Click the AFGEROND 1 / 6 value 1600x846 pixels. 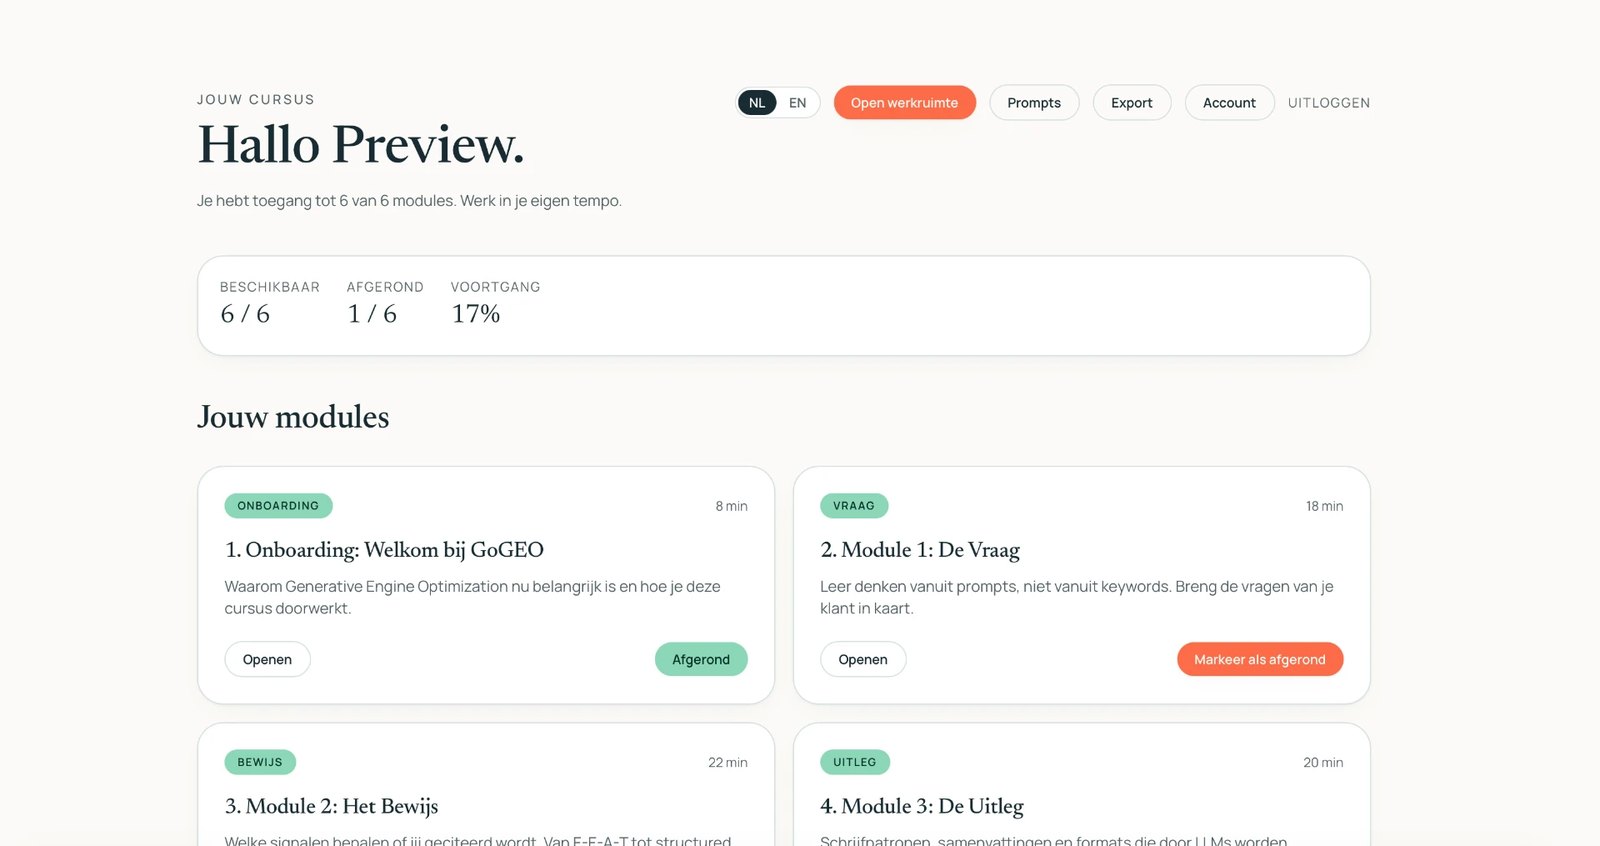click(x=372, y=314)
